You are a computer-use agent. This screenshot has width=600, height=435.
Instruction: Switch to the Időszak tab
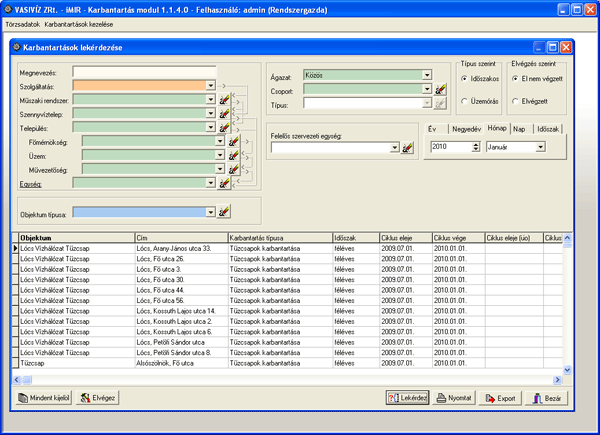pyautogui.click(x=548, y=129)
